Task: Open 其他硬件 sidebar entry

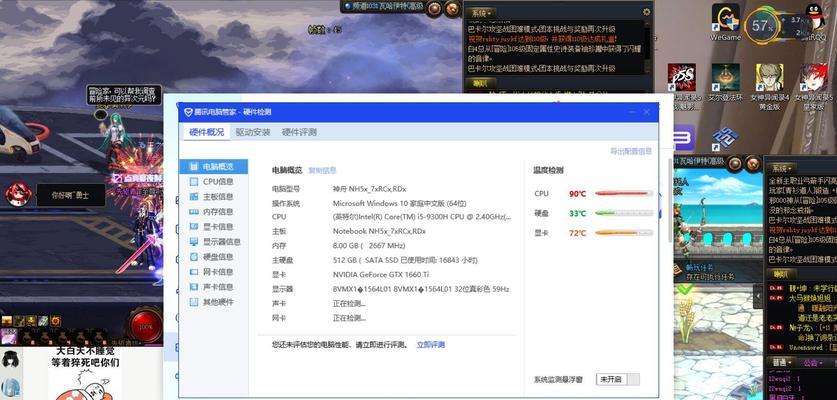Action: (x=214, y=302)
